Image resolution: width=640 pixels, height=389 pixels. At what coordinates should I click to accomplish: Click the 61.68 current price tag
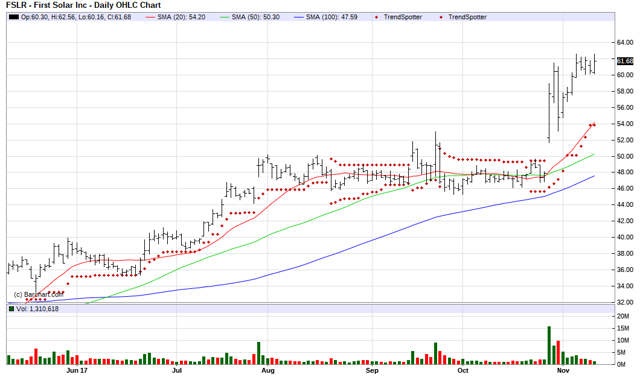tap(625, 61)
